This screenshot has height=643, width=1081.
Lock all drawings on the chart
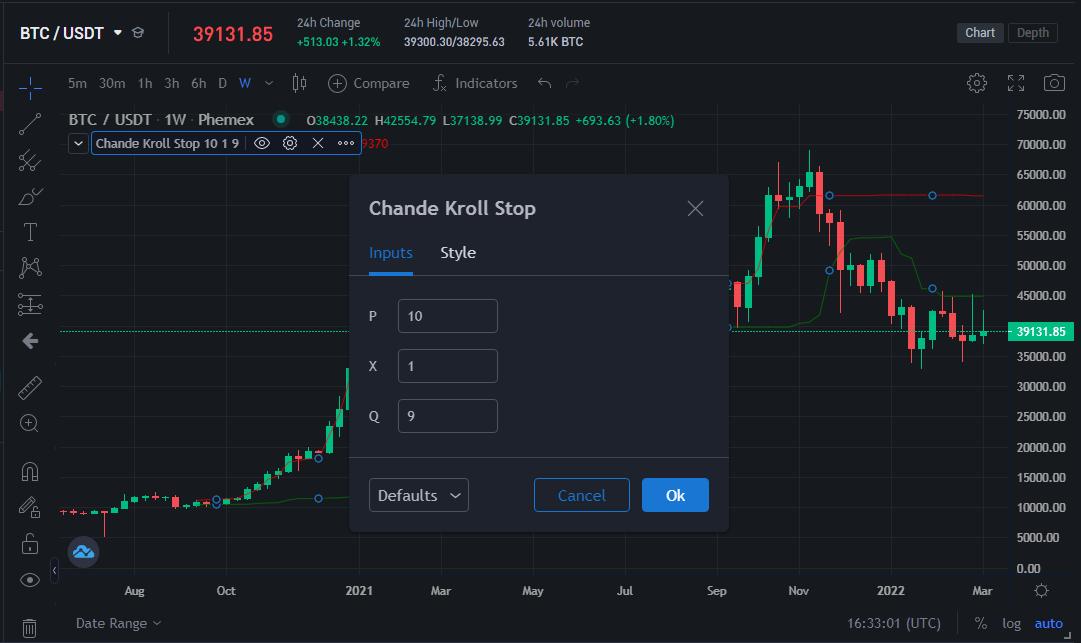(x=30, y=543)
